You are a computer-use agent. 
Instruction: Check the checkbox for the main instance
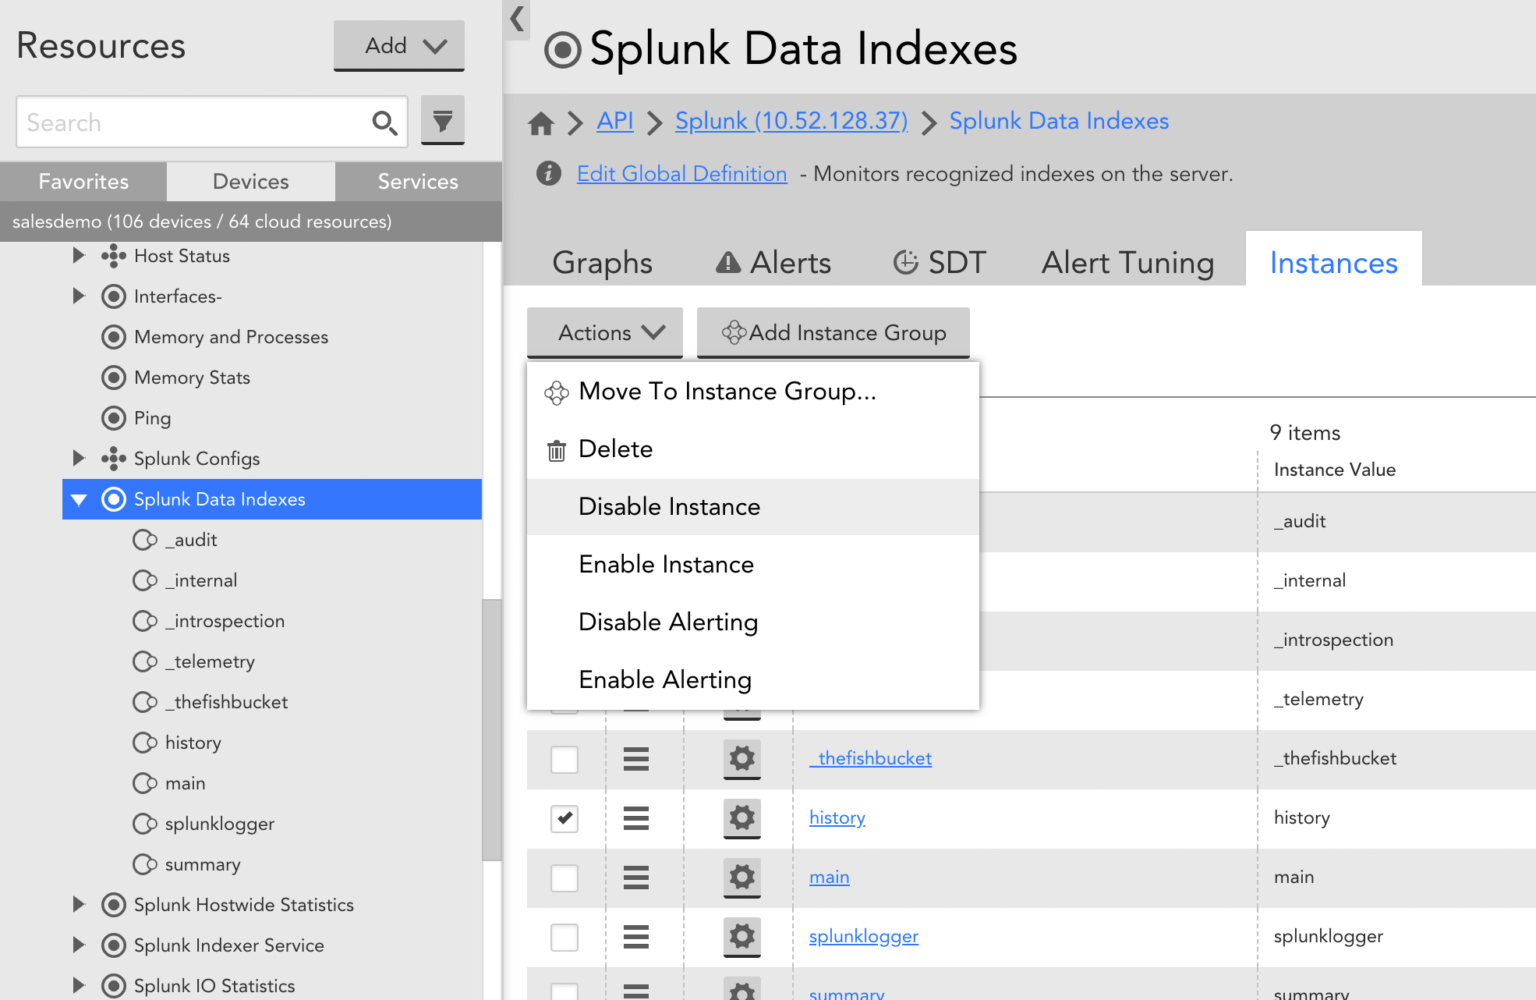click(564, 878)
